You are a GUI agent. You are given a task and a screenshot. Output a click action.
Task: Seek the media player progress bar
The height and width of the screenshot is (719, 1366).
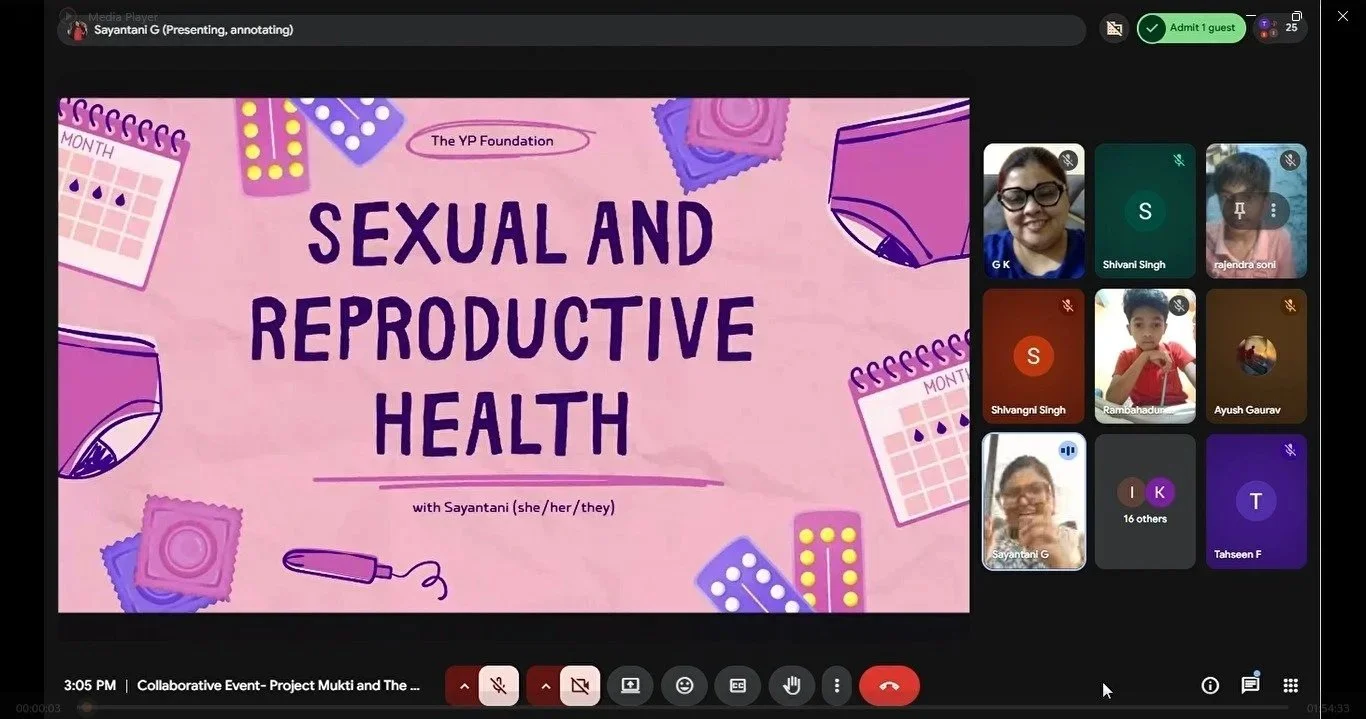pos(683,708)
